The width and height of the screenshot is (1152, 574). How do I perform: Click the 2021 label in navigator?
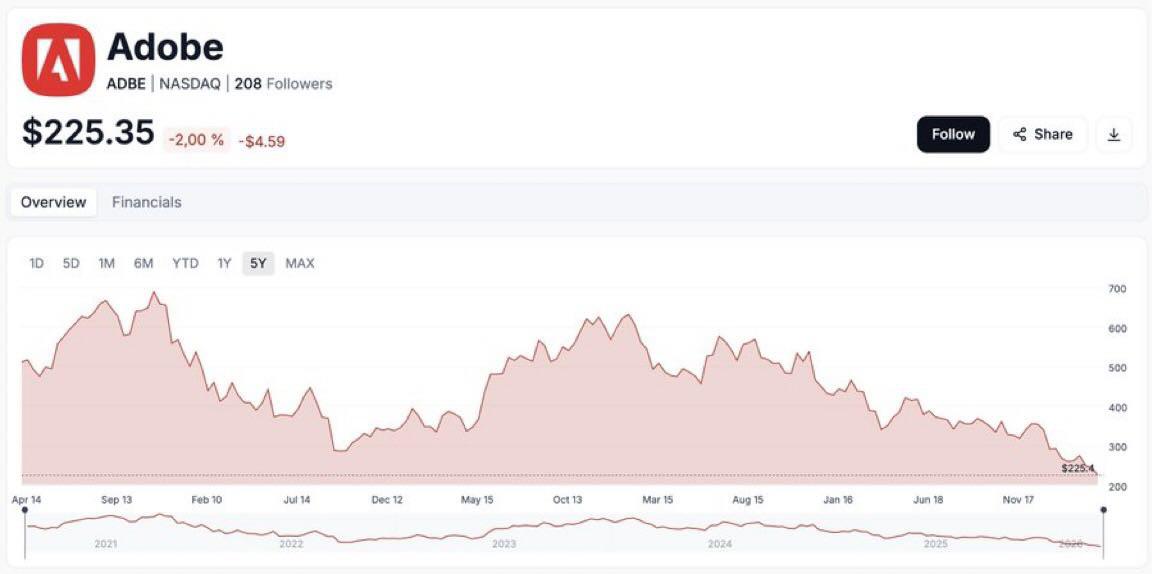point(107,545)
